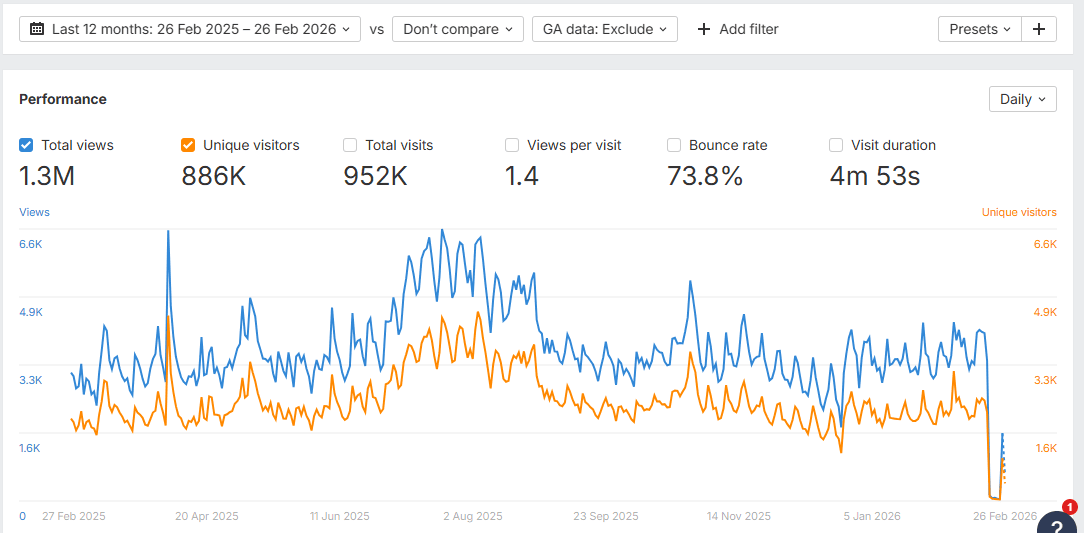Change the Daily granularity dropdown
The height and width of the screenshot is (533, 1084).
coord(1022,99)
